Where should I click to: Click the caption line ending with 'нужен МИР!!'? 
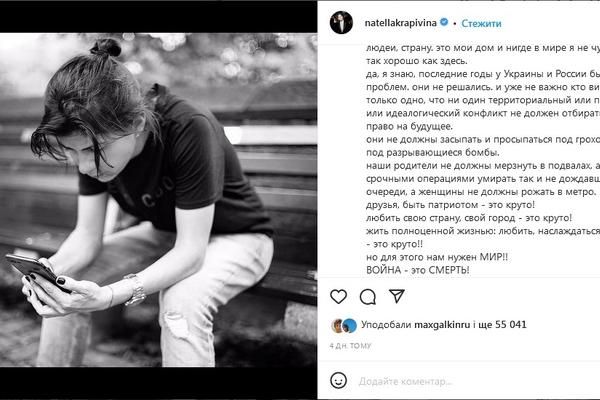pyautogui.click(x=437, y=257)
